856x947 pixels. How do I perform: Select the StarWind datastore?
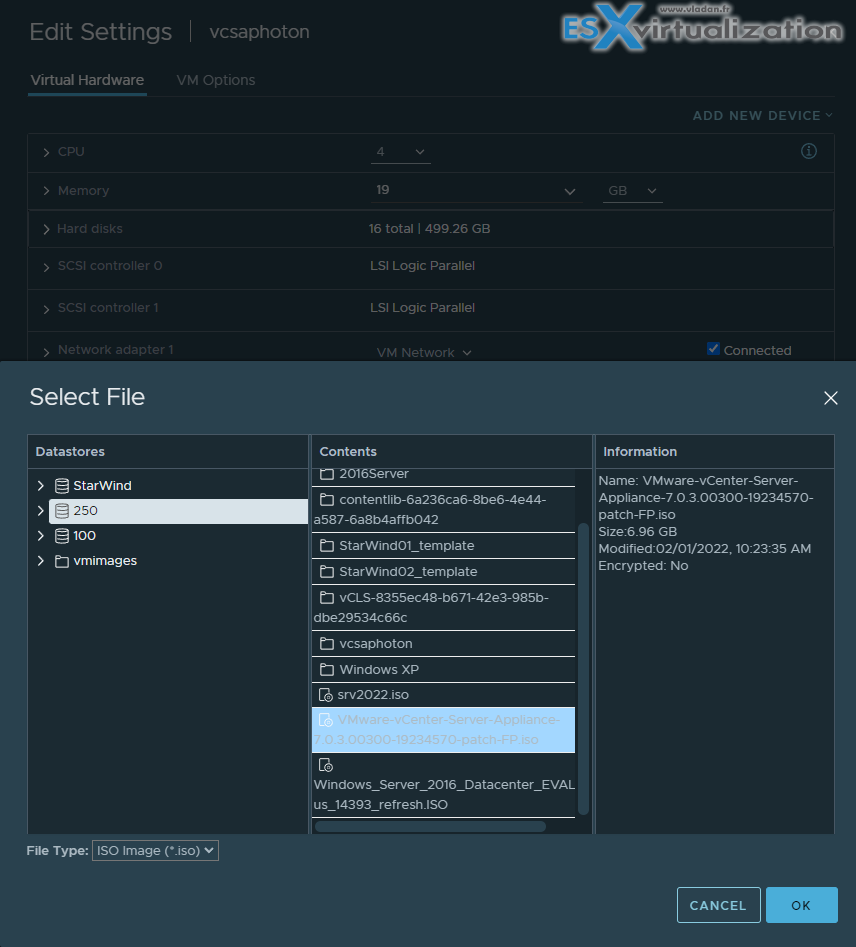[x=102, y=486]
